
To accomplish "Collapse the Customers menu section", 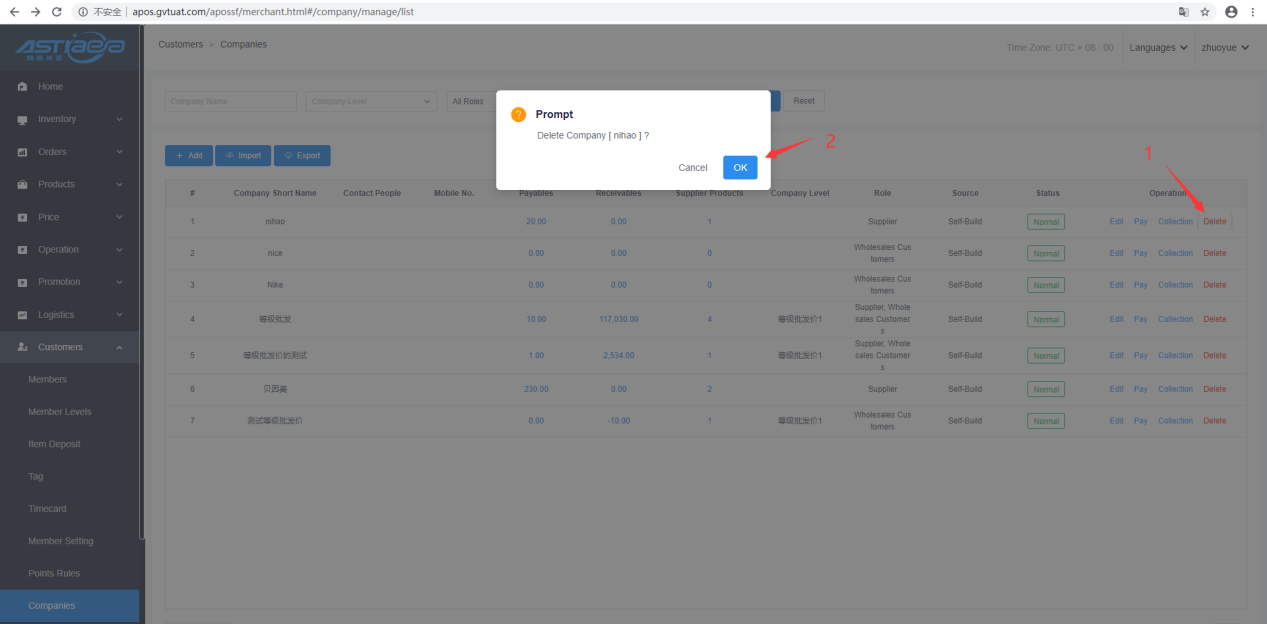I will coord(120,347).
